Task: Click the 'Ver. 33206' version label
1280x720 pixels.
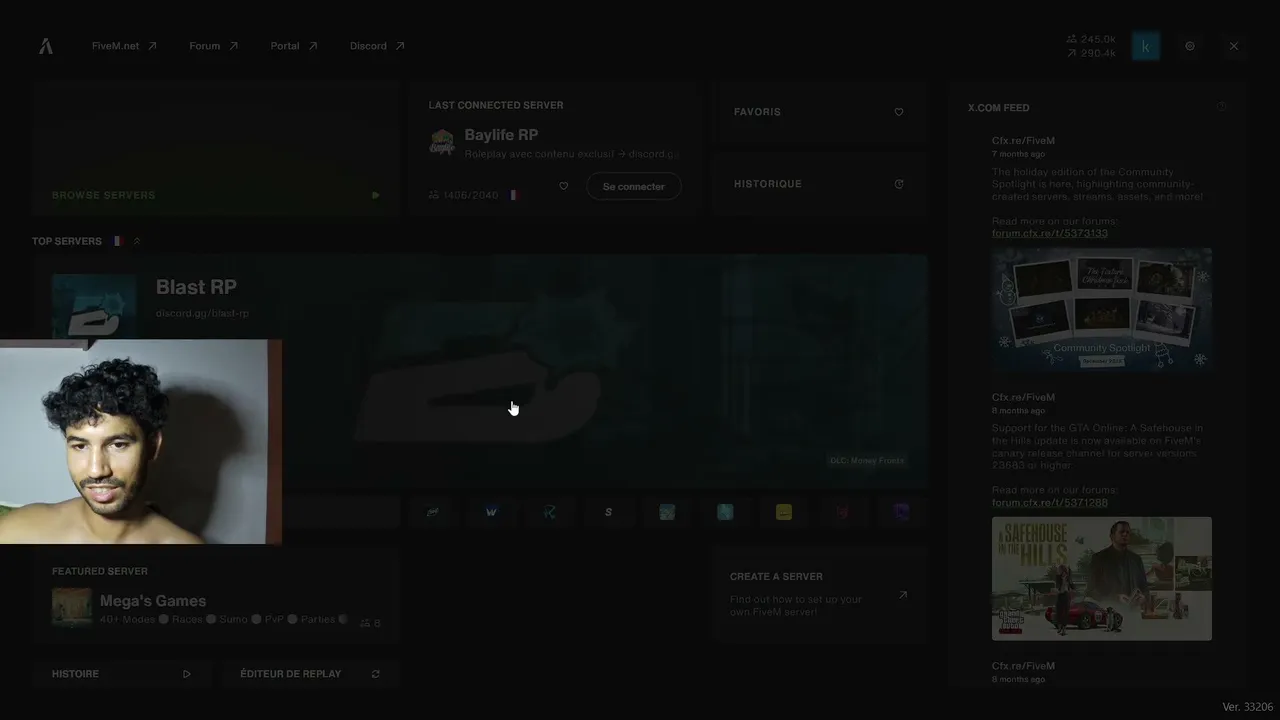Action: [1248, 707]
